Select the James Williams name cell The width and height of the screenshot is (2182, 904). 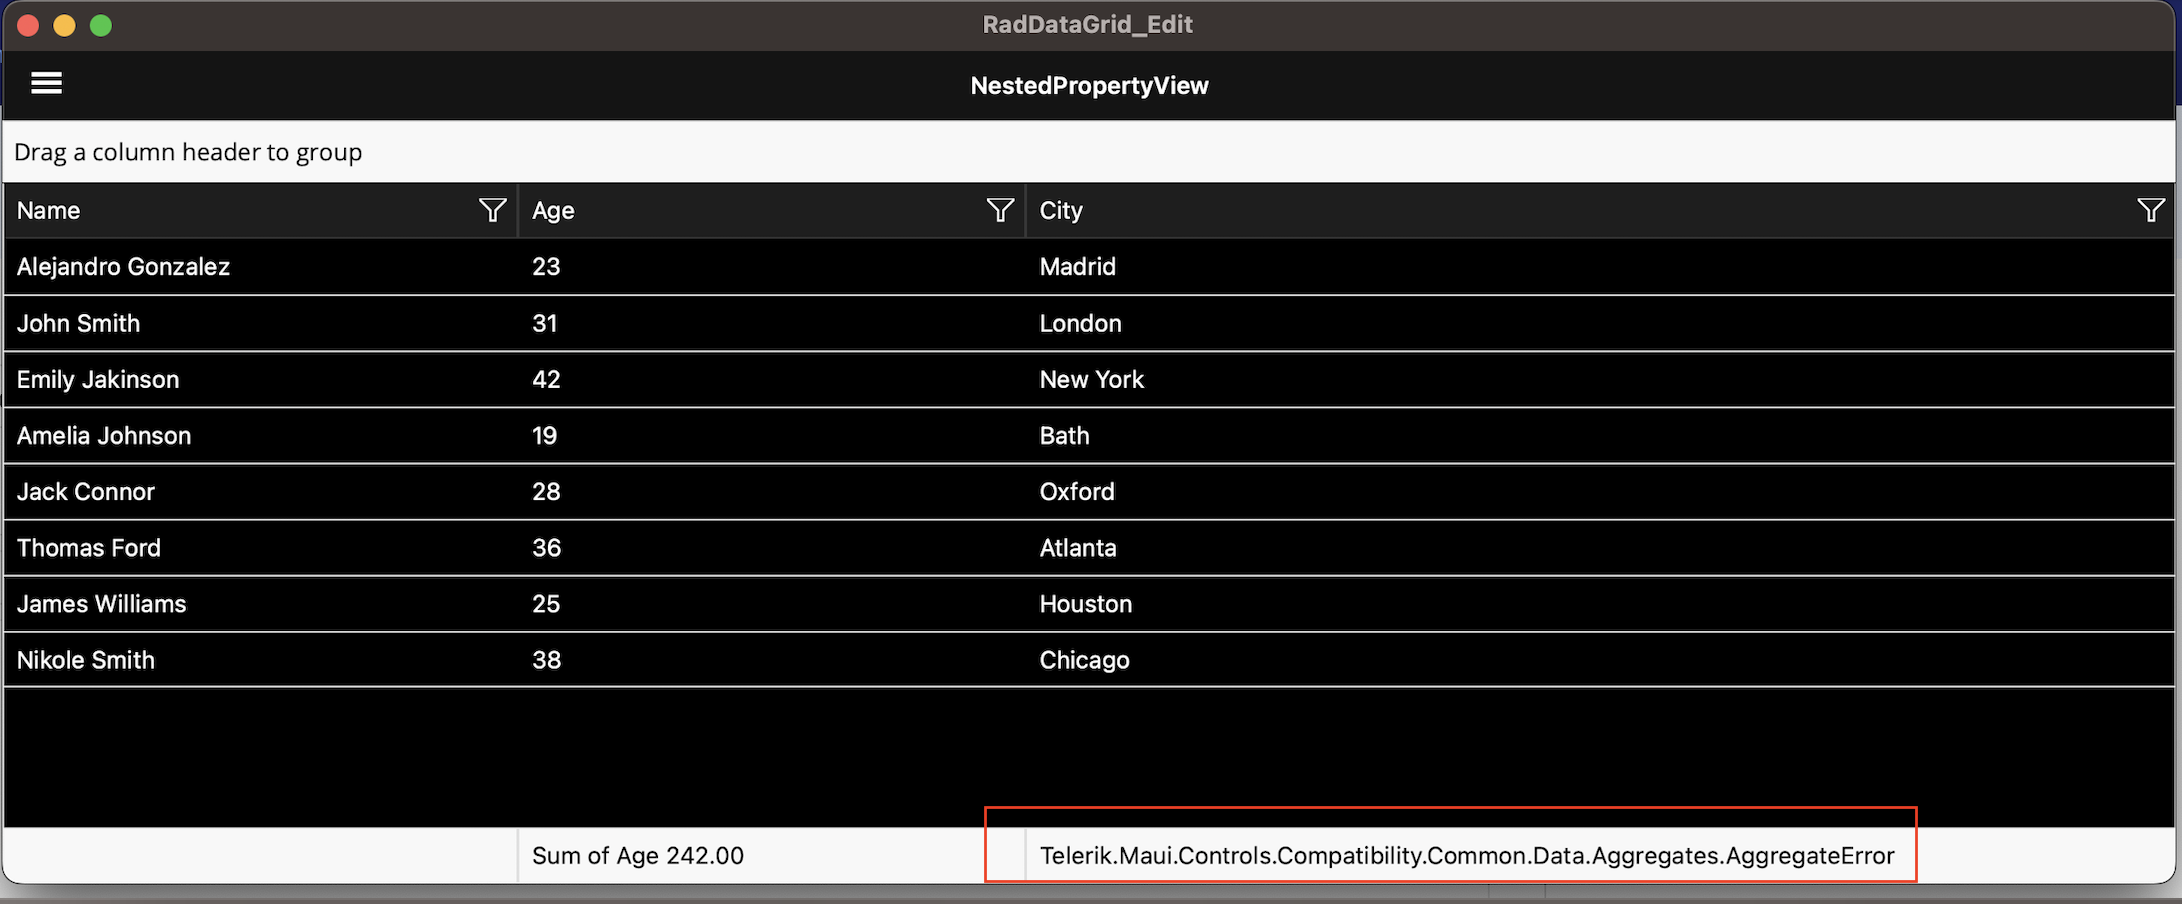[101, 604]
